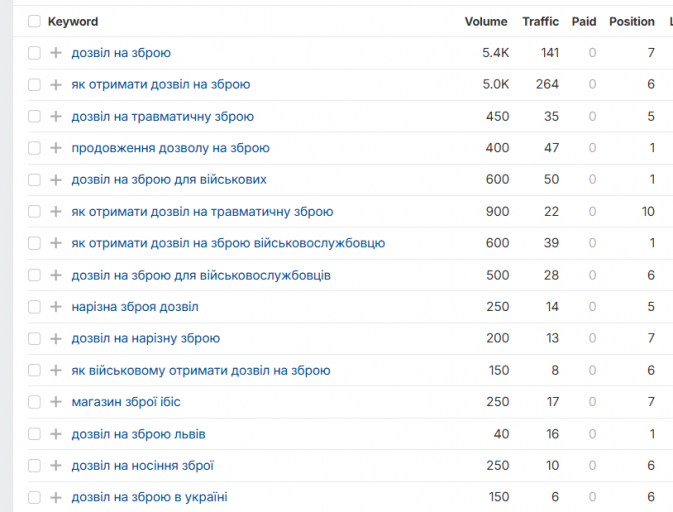
Task: Click plus icon for 'дозвіл на носіння зброї'
Action: [x=56, y=466]
